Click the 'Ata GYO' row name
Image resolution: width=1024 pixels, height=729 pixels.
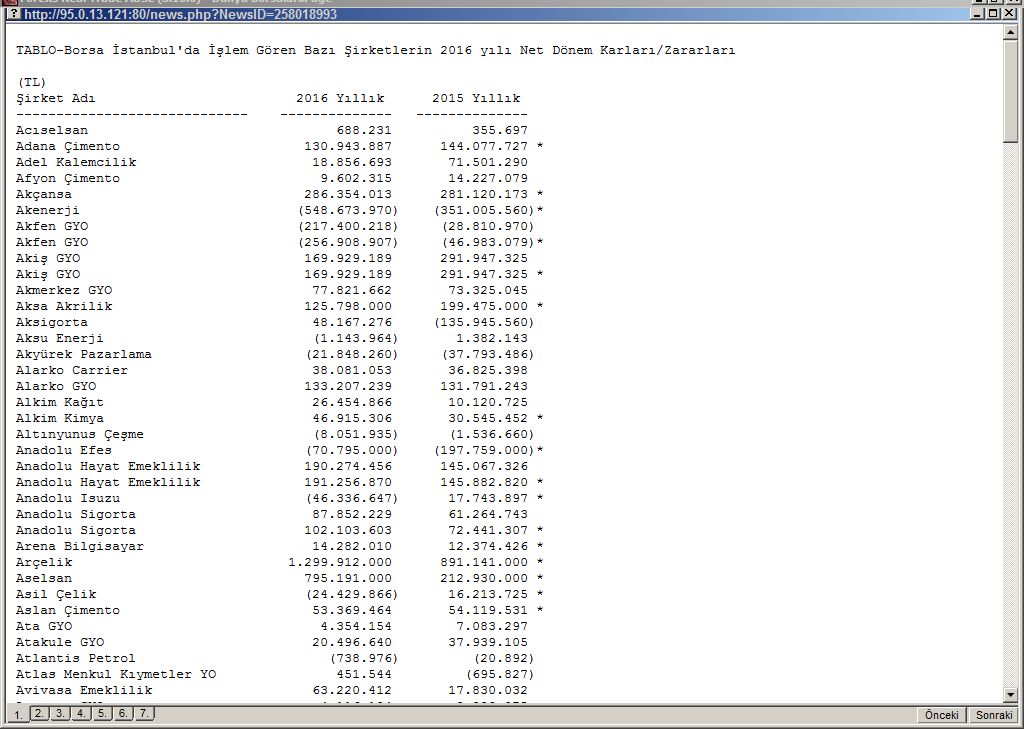point(44,626)
